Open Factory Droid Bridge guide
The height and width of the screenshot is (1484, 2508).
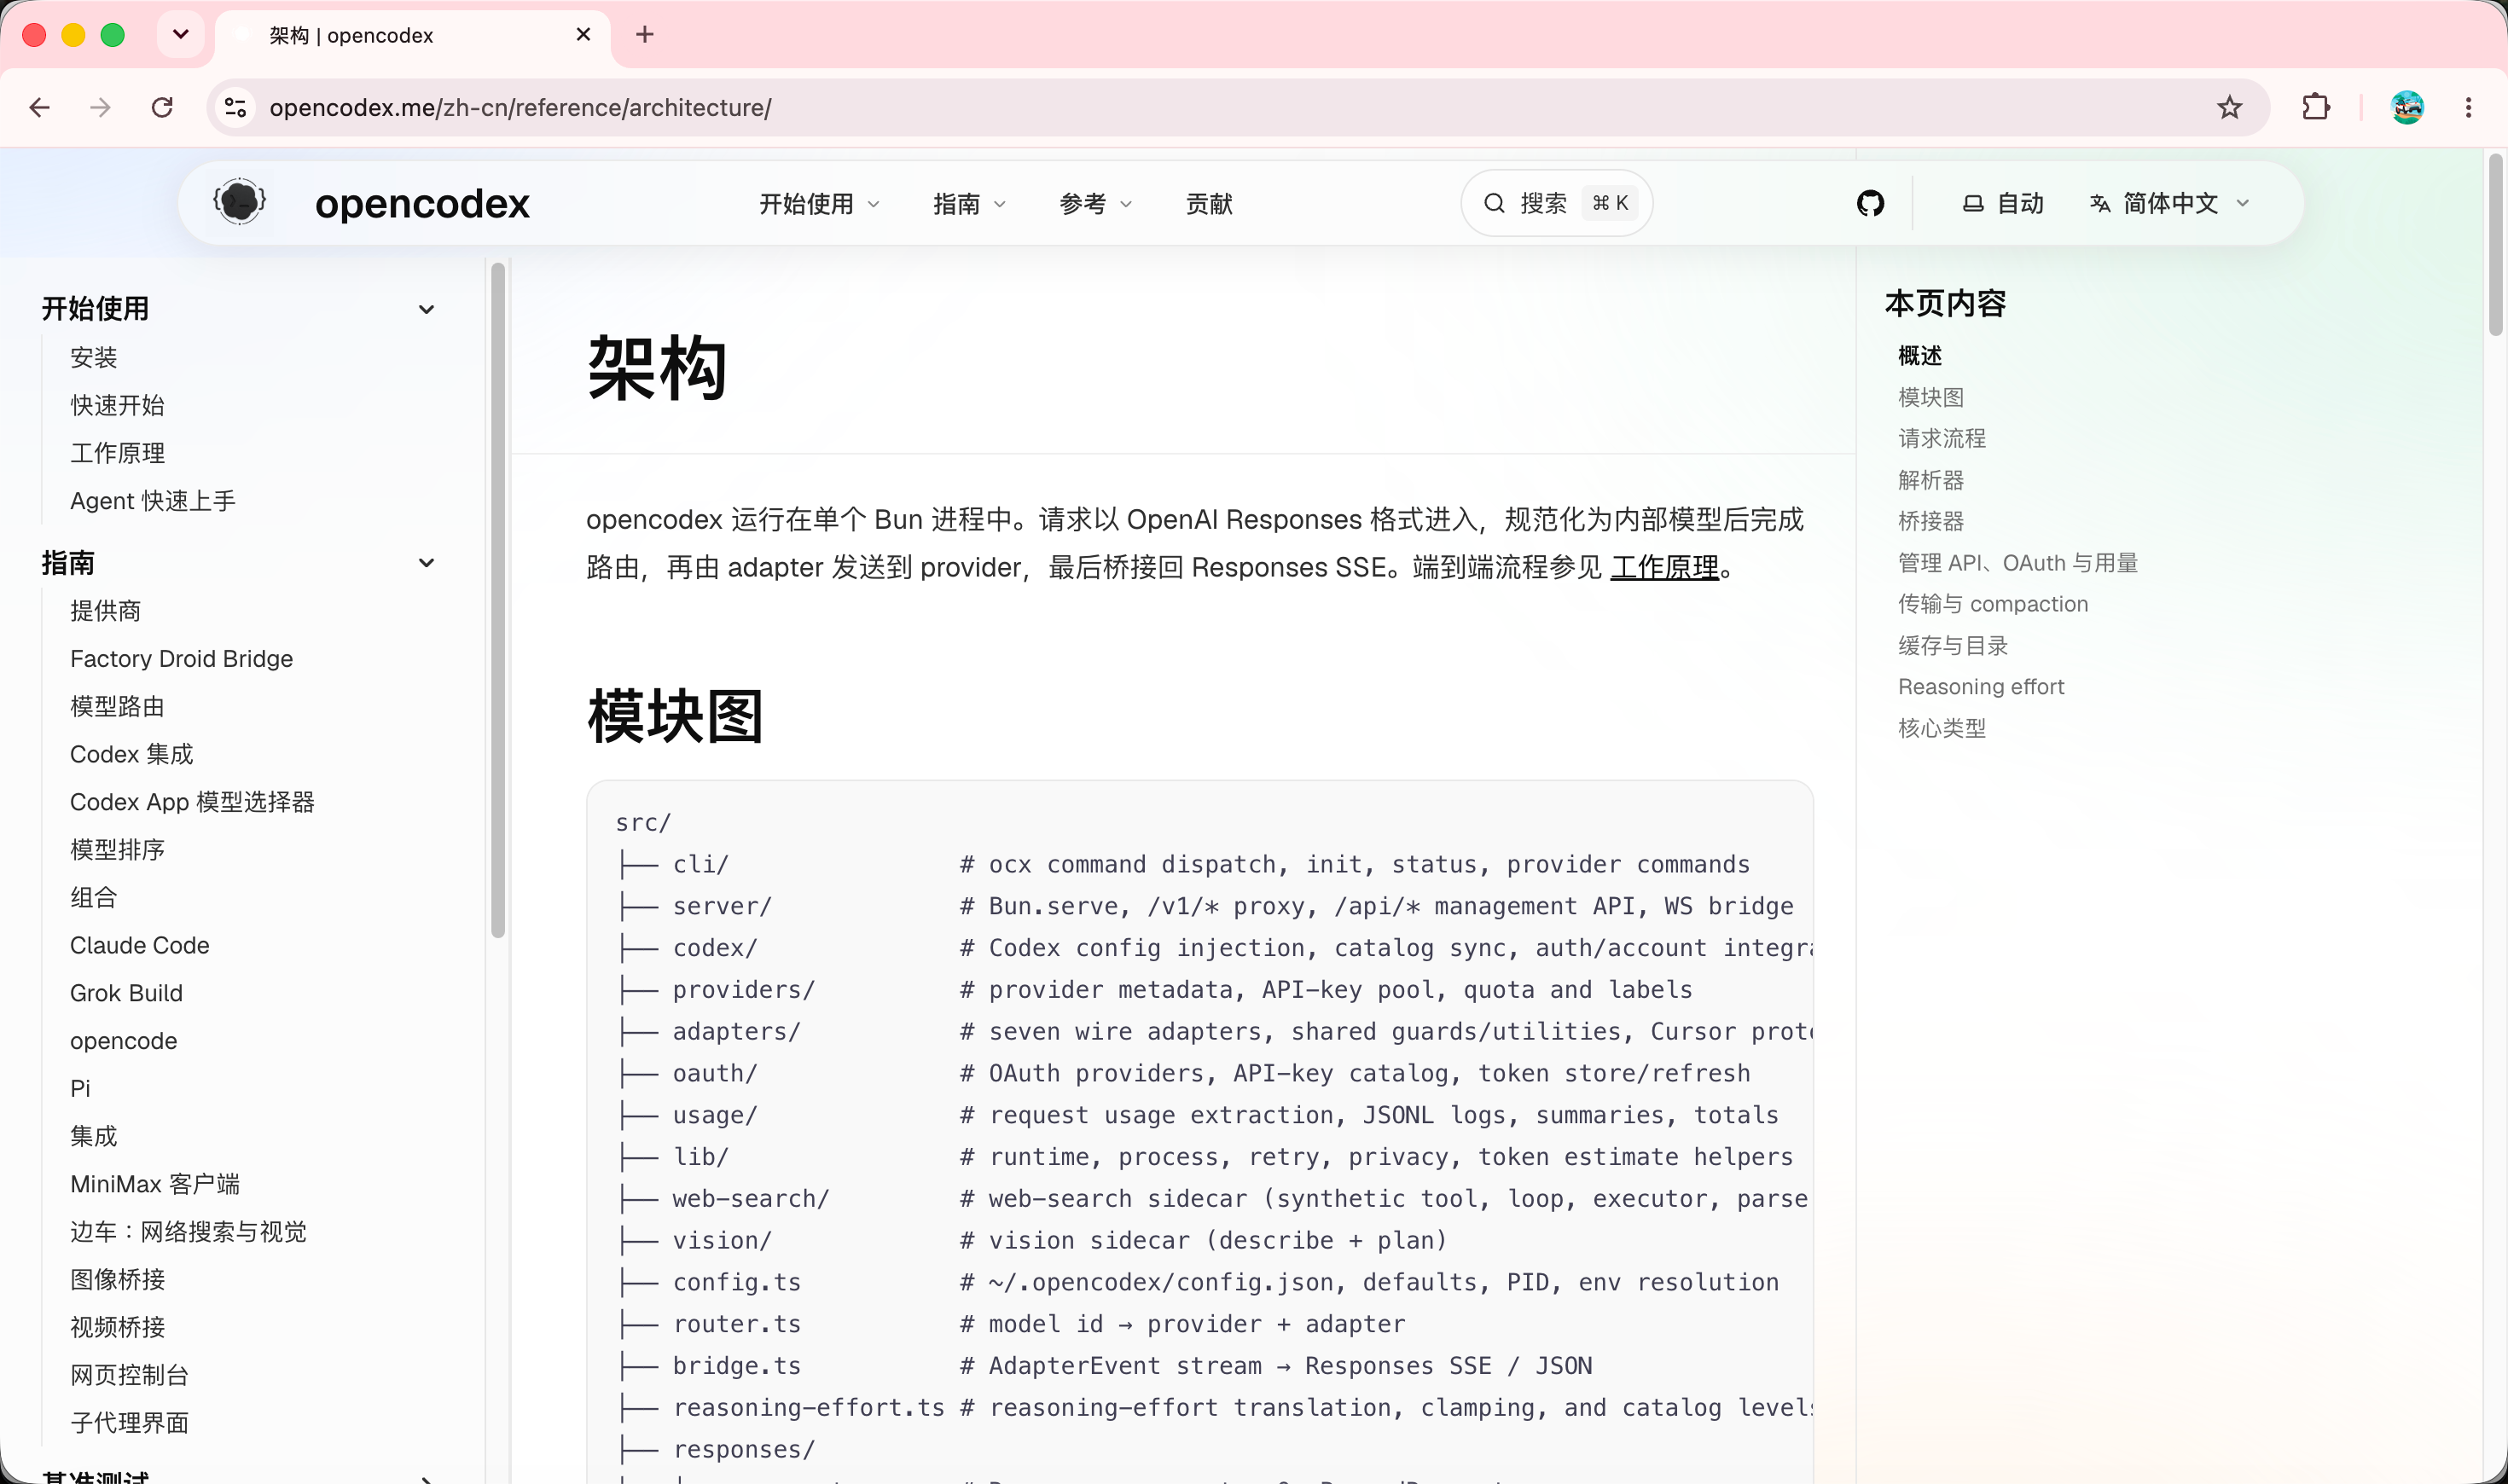pos(181,659)
